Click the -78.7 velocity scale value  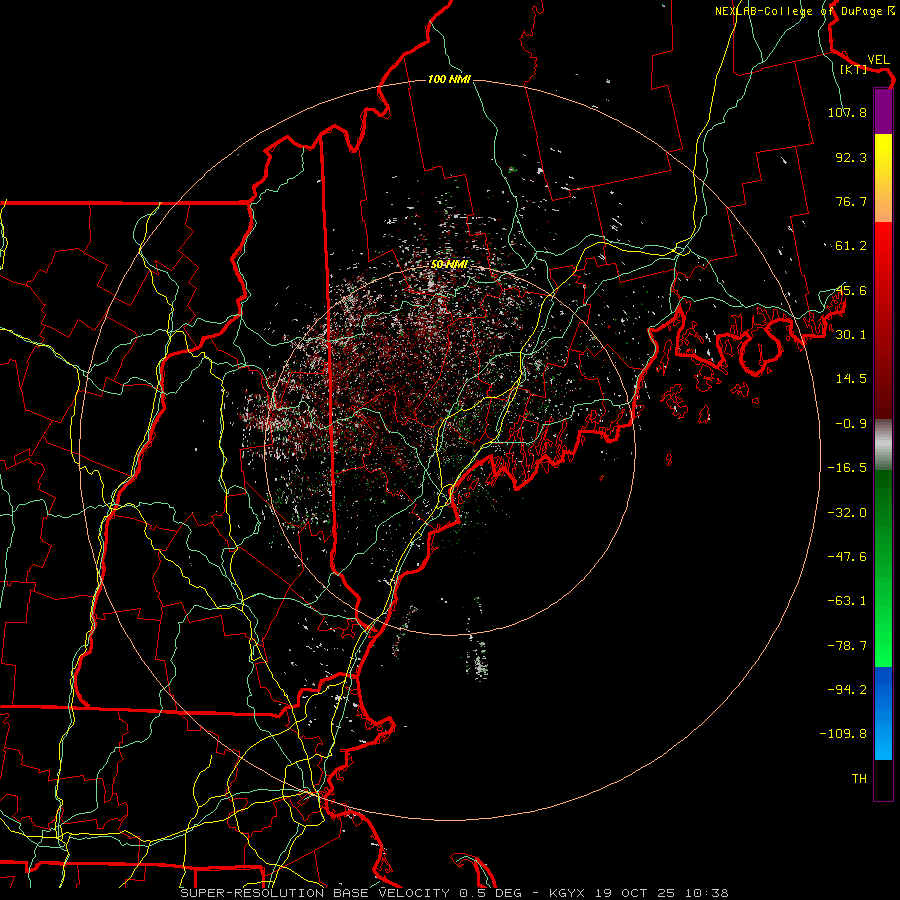(847, 646)
